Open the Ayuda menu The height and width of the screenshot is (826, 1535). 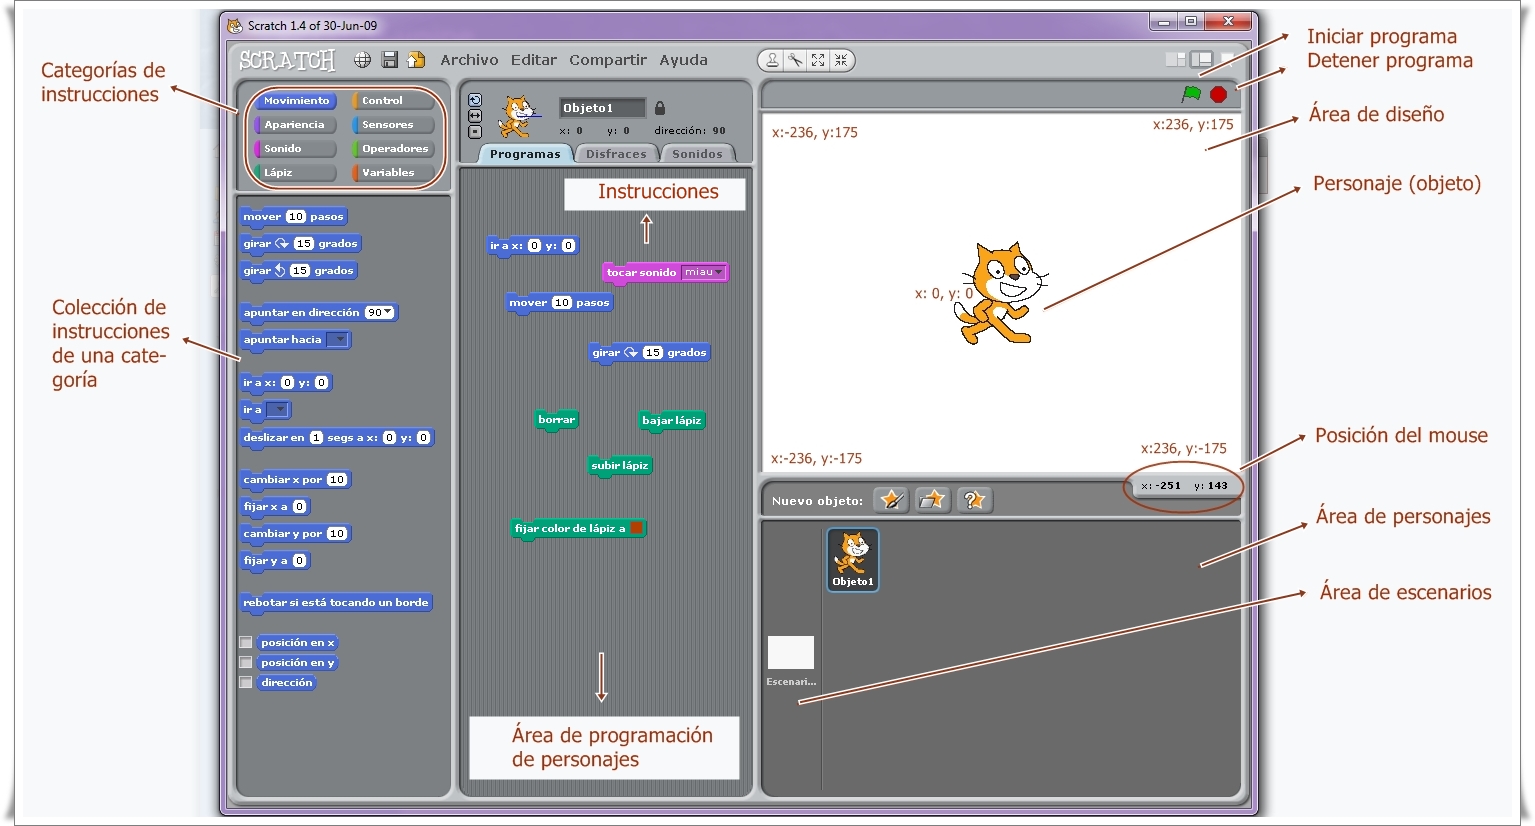click(683, 60)
